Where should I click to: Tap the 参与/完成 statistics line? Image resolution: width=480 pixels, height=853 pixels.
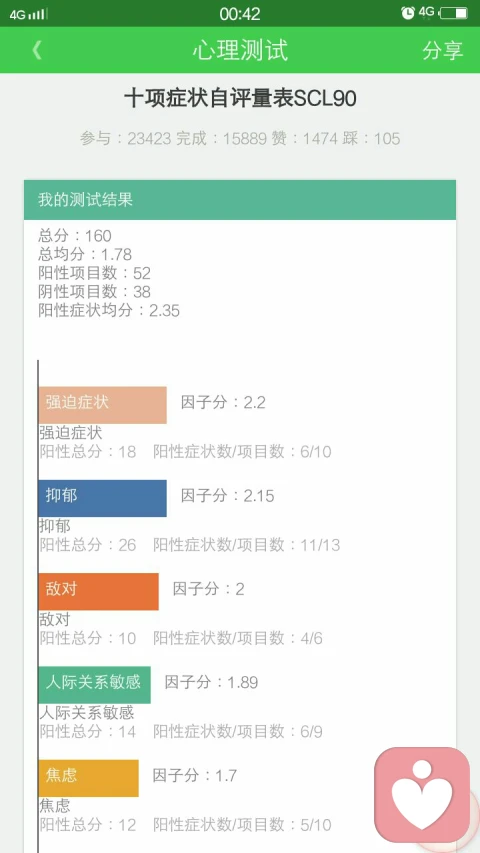(x=240, y=138)
